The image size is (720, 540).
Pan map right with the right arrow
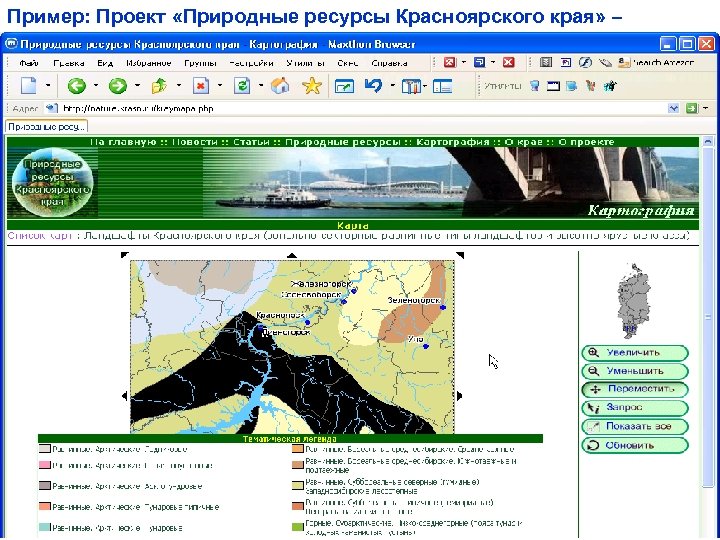tap(460, 395)
